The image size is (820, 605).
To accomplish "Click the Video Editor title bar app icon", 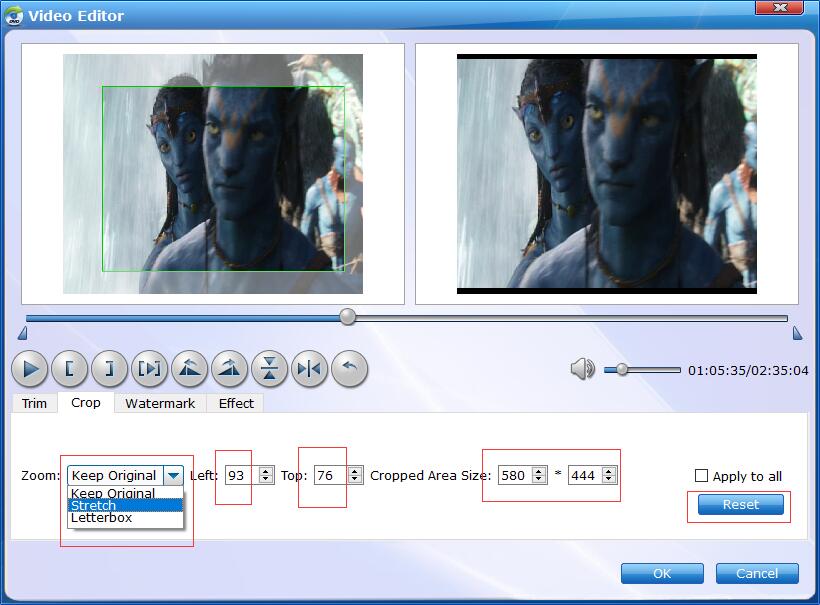I will (14, 16).
